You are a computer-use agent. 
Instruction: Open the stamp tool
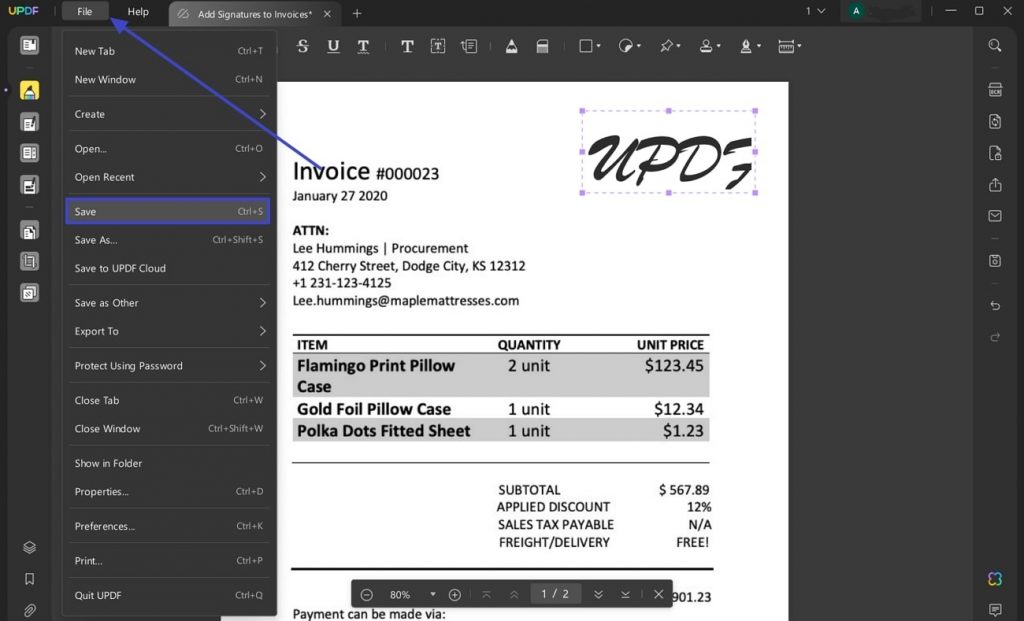point(707,46)
